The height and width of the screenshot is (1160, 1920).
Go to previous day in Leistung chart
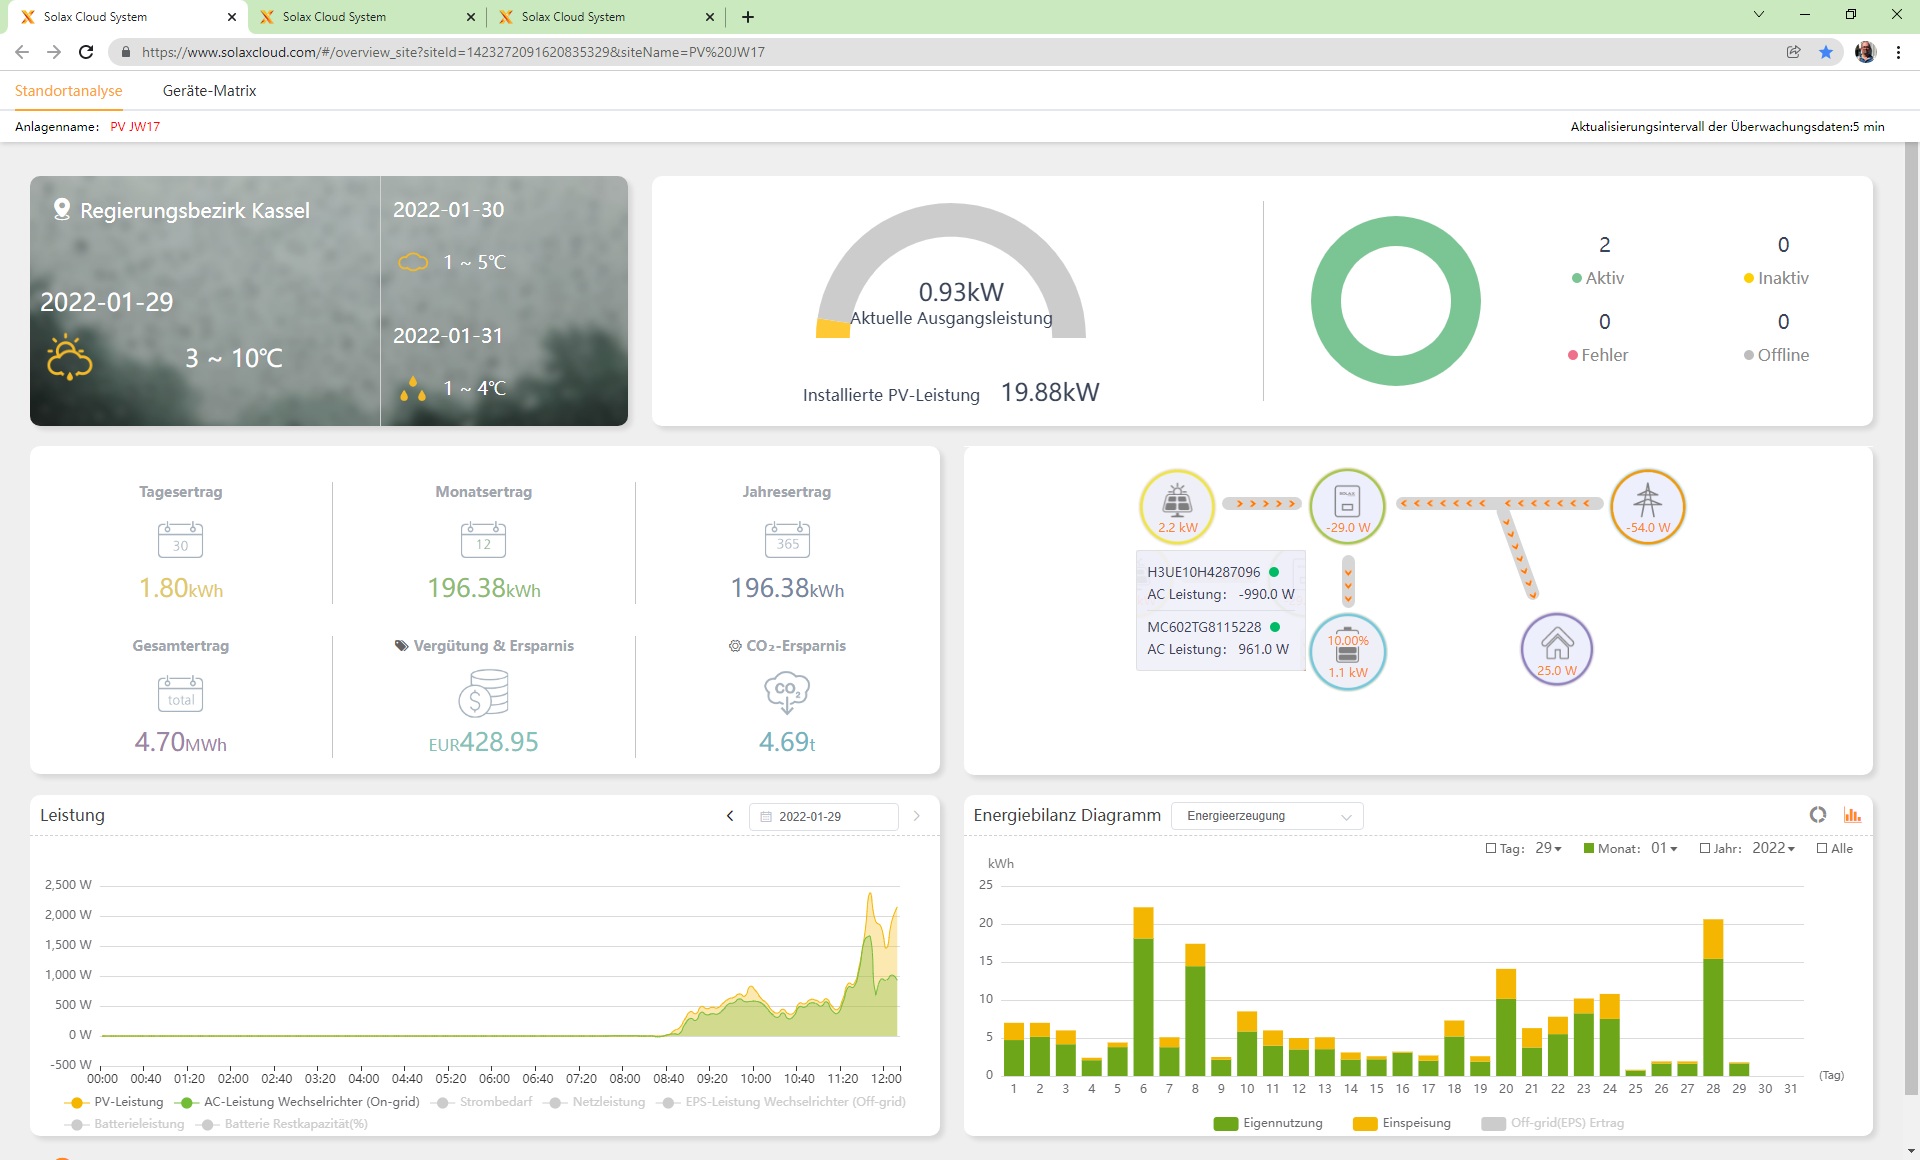(730, 816)
